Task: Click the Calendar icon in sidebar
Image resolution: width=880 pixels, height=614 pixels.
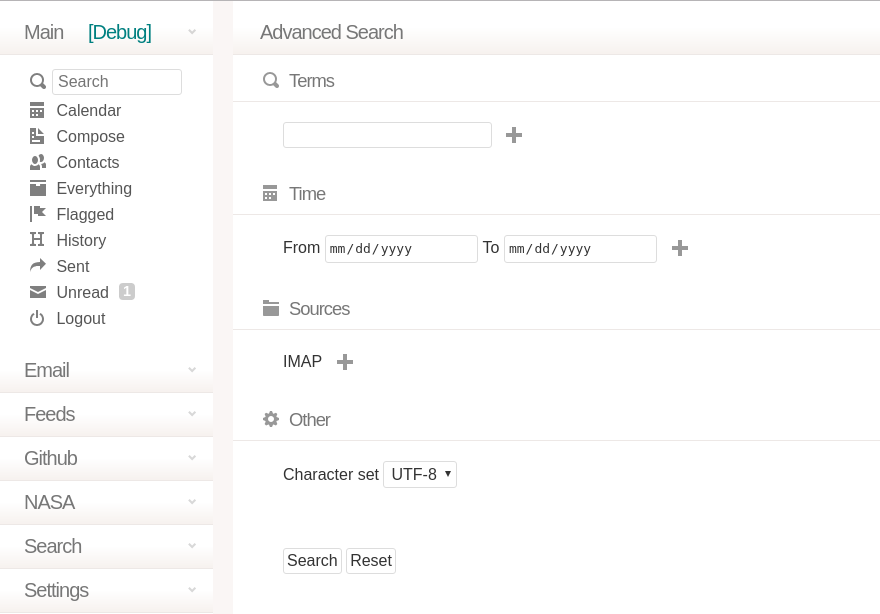Action: click(x=37, y=110)
